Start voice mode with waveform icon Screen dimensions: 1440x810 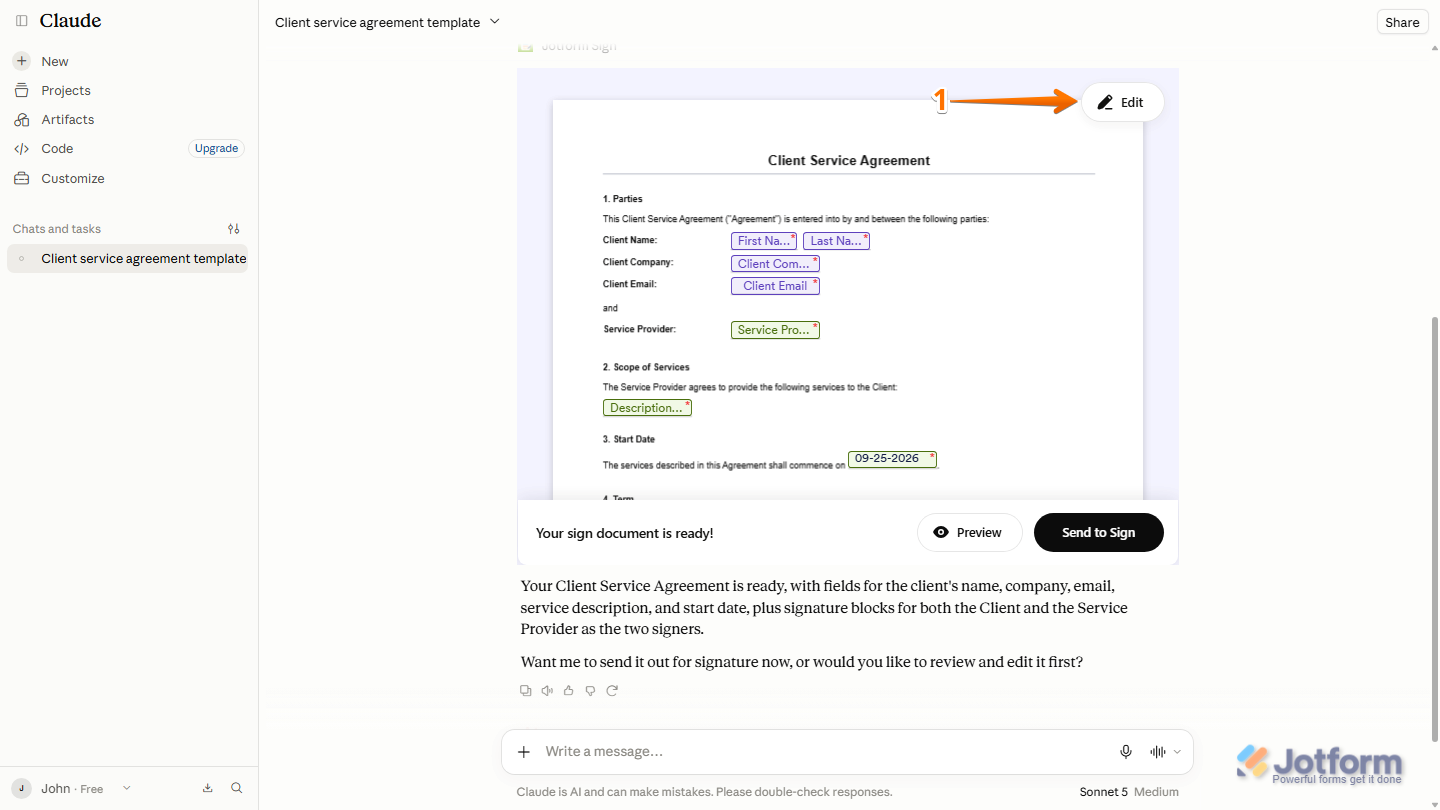(1158, 752)
